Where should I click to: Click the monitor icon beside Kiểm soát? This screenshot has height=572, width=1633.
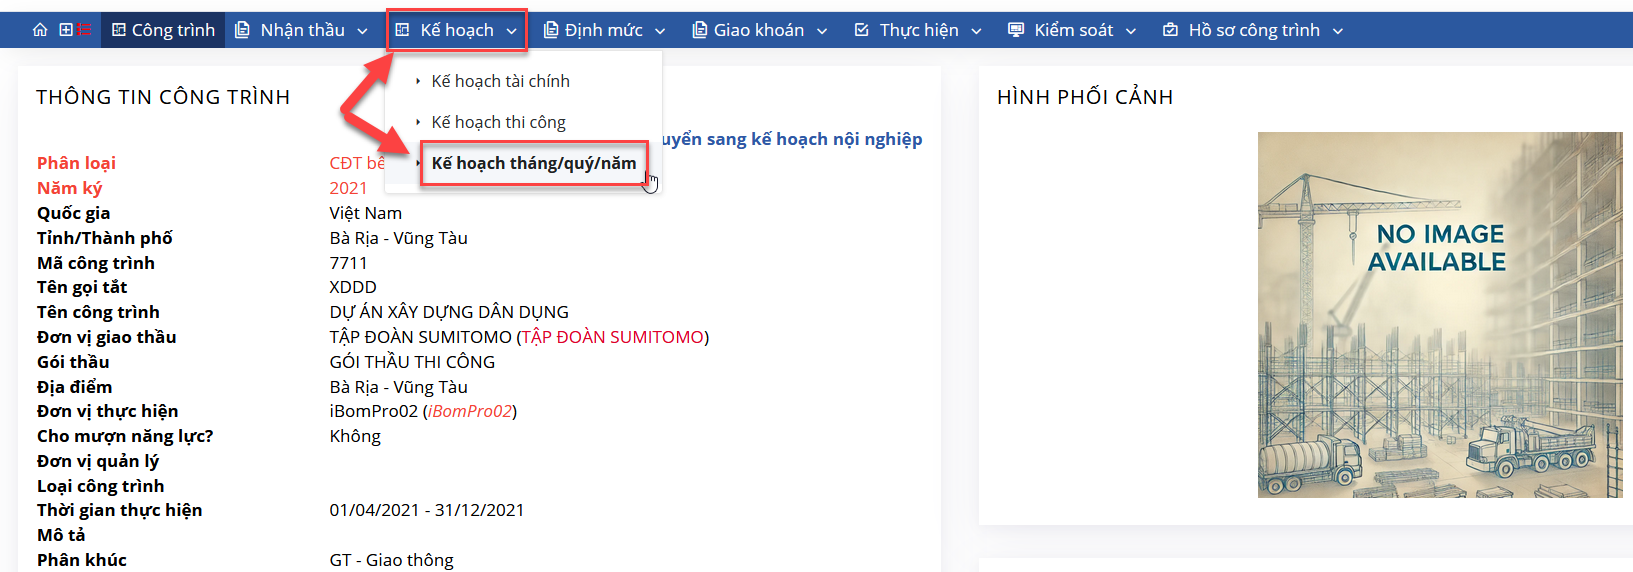(1016, 30)
